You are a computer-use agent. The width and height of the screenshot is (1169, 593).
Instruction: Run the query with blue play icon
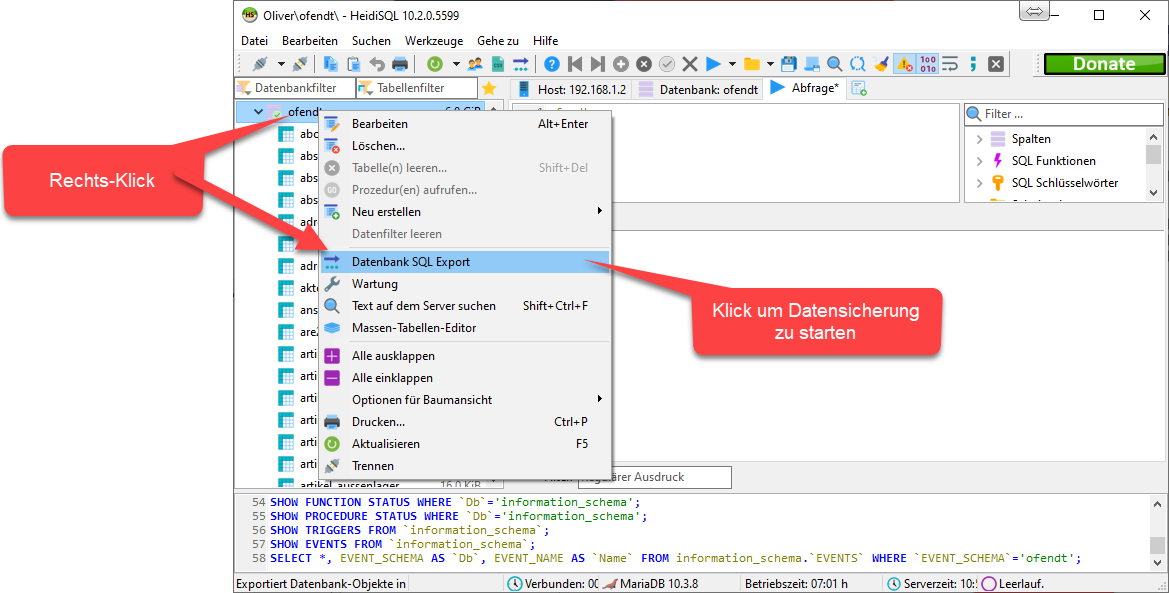pyautogui.click(x=713, y=64)
